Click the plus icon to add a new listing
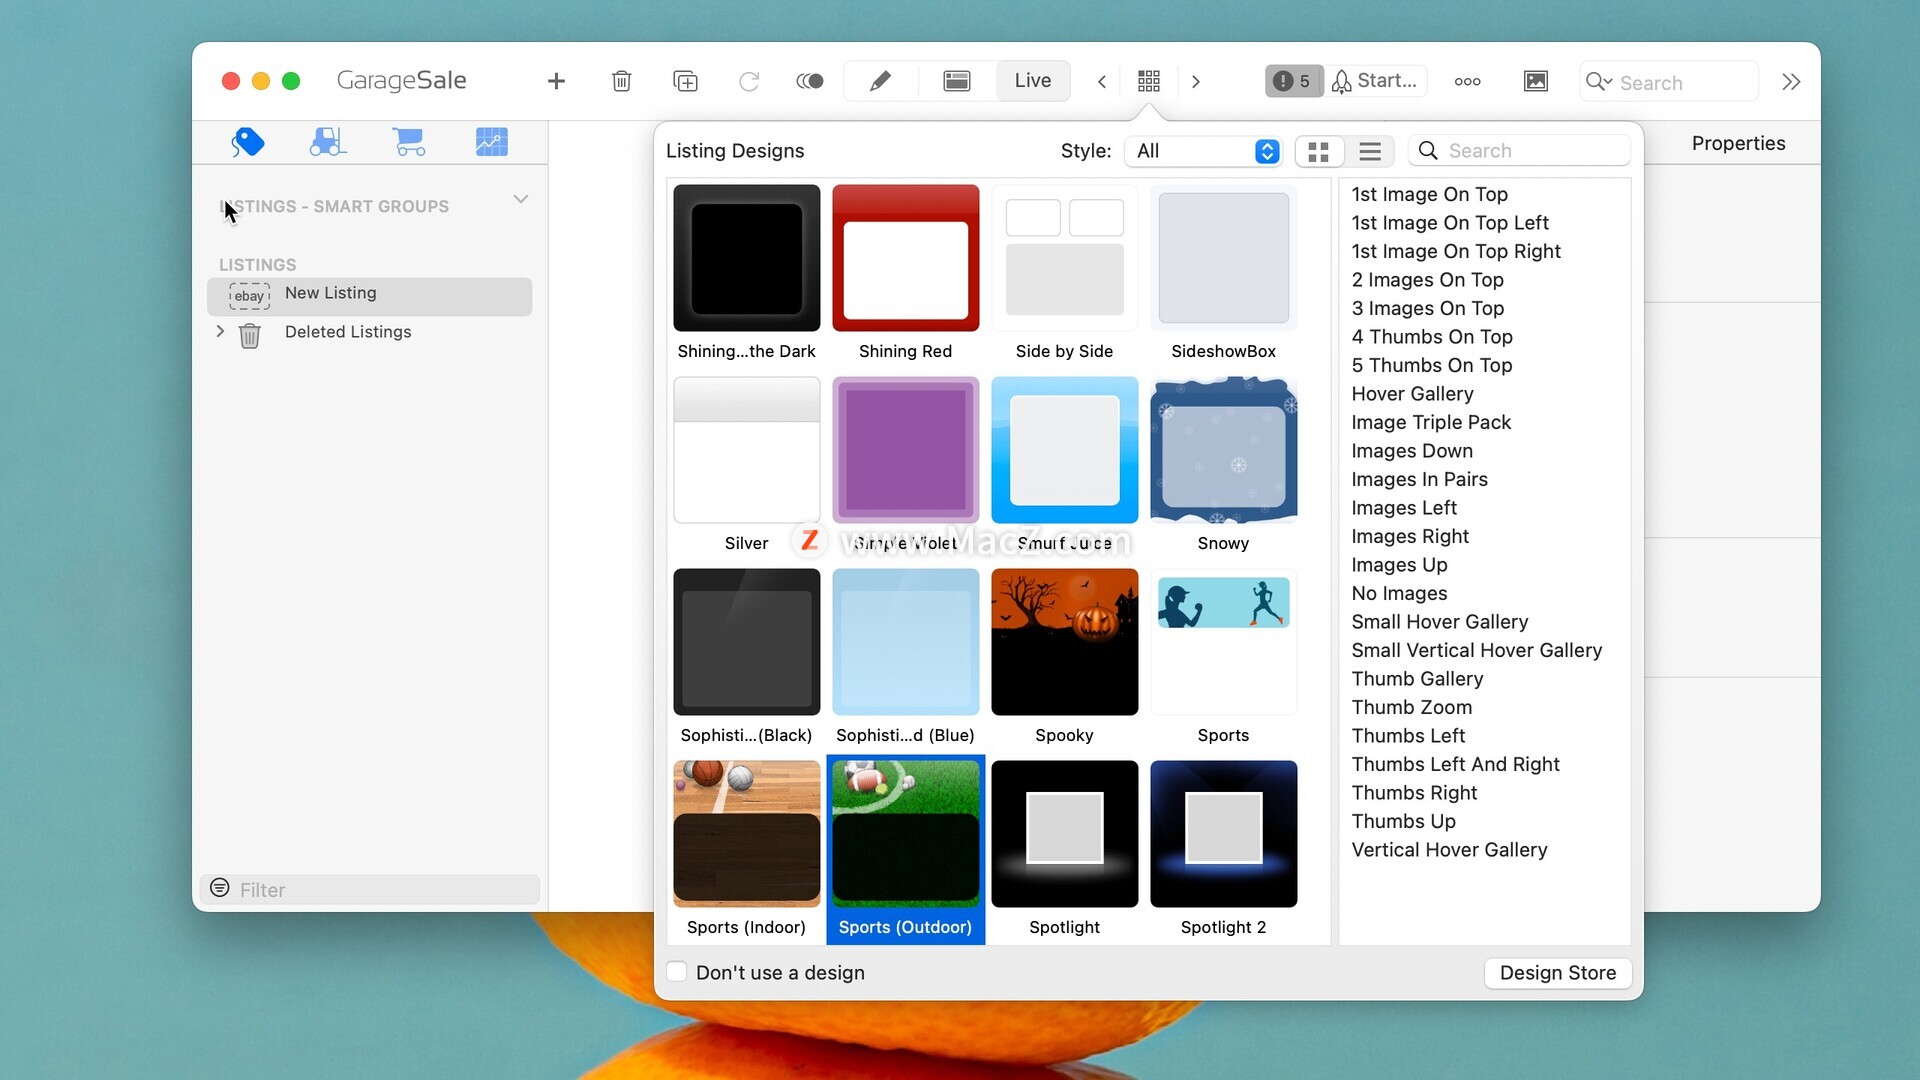This screenshot has height=1080, width=1920. [x=556, y=81]
